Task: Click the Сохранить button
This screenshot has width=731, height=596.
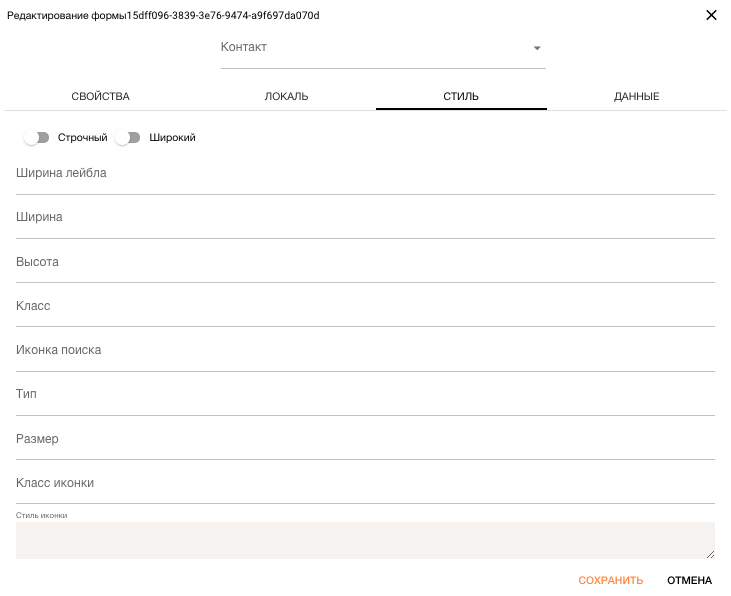Action: (x=611, y=580)
